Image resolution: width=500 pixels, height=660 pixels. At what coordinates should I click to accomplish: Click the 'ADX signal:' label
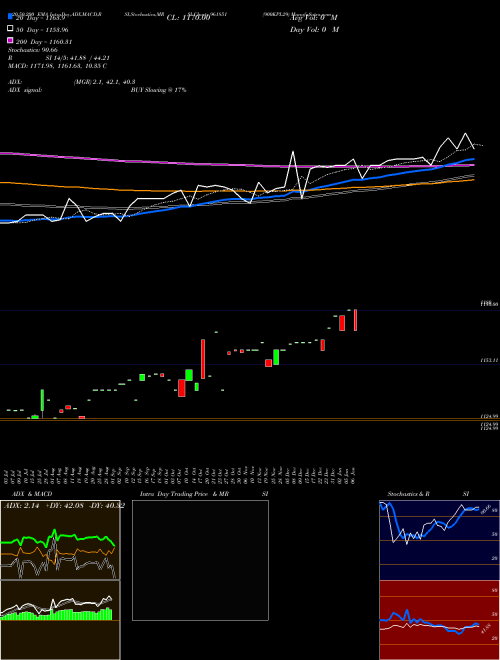point(25,90)
